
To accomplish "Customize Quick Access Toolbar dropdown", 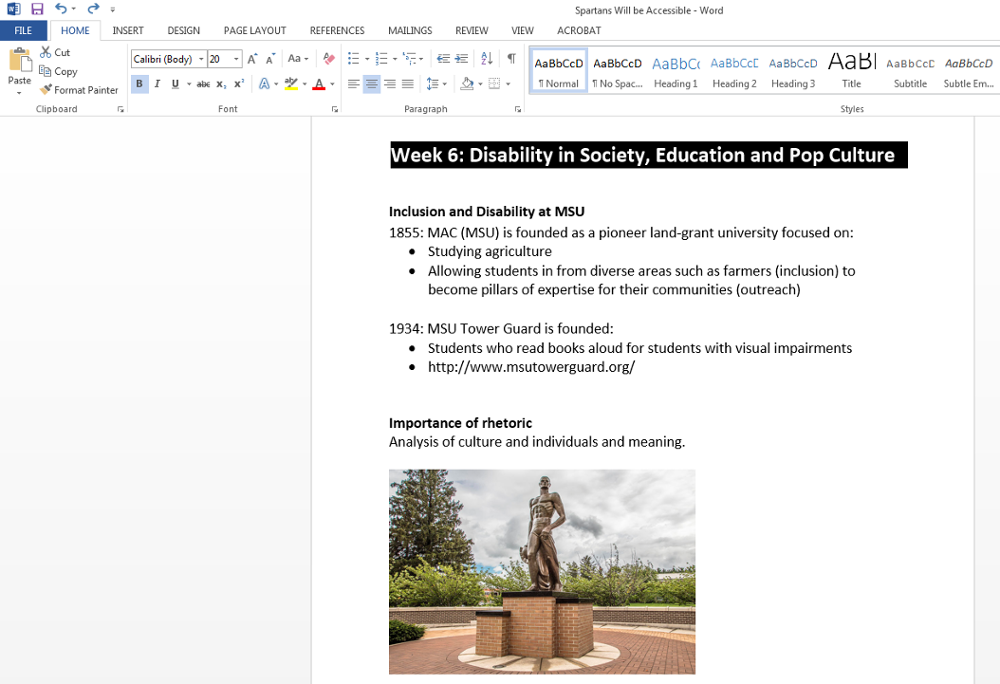I will click(x=113, y=10).
